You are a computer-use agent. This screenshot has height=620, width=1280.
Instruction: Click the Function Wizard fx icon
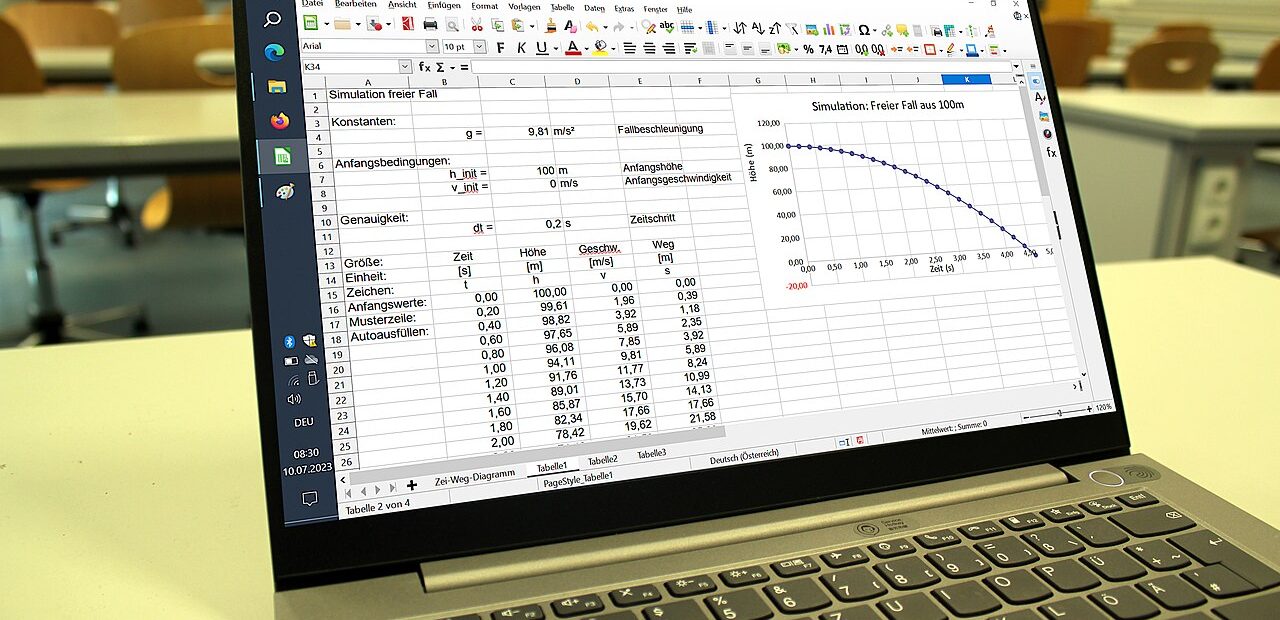(x=425, y=67)
